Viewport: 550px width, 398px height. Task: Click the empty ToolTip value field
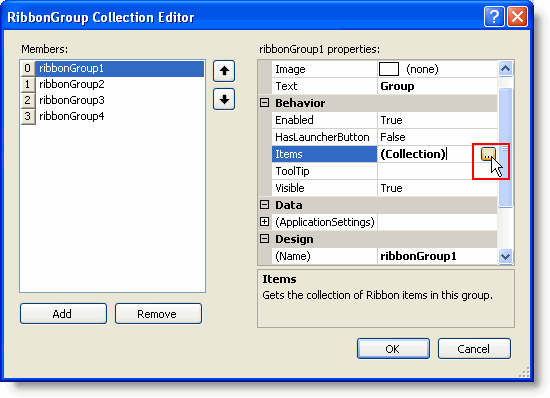click(437, 171)
